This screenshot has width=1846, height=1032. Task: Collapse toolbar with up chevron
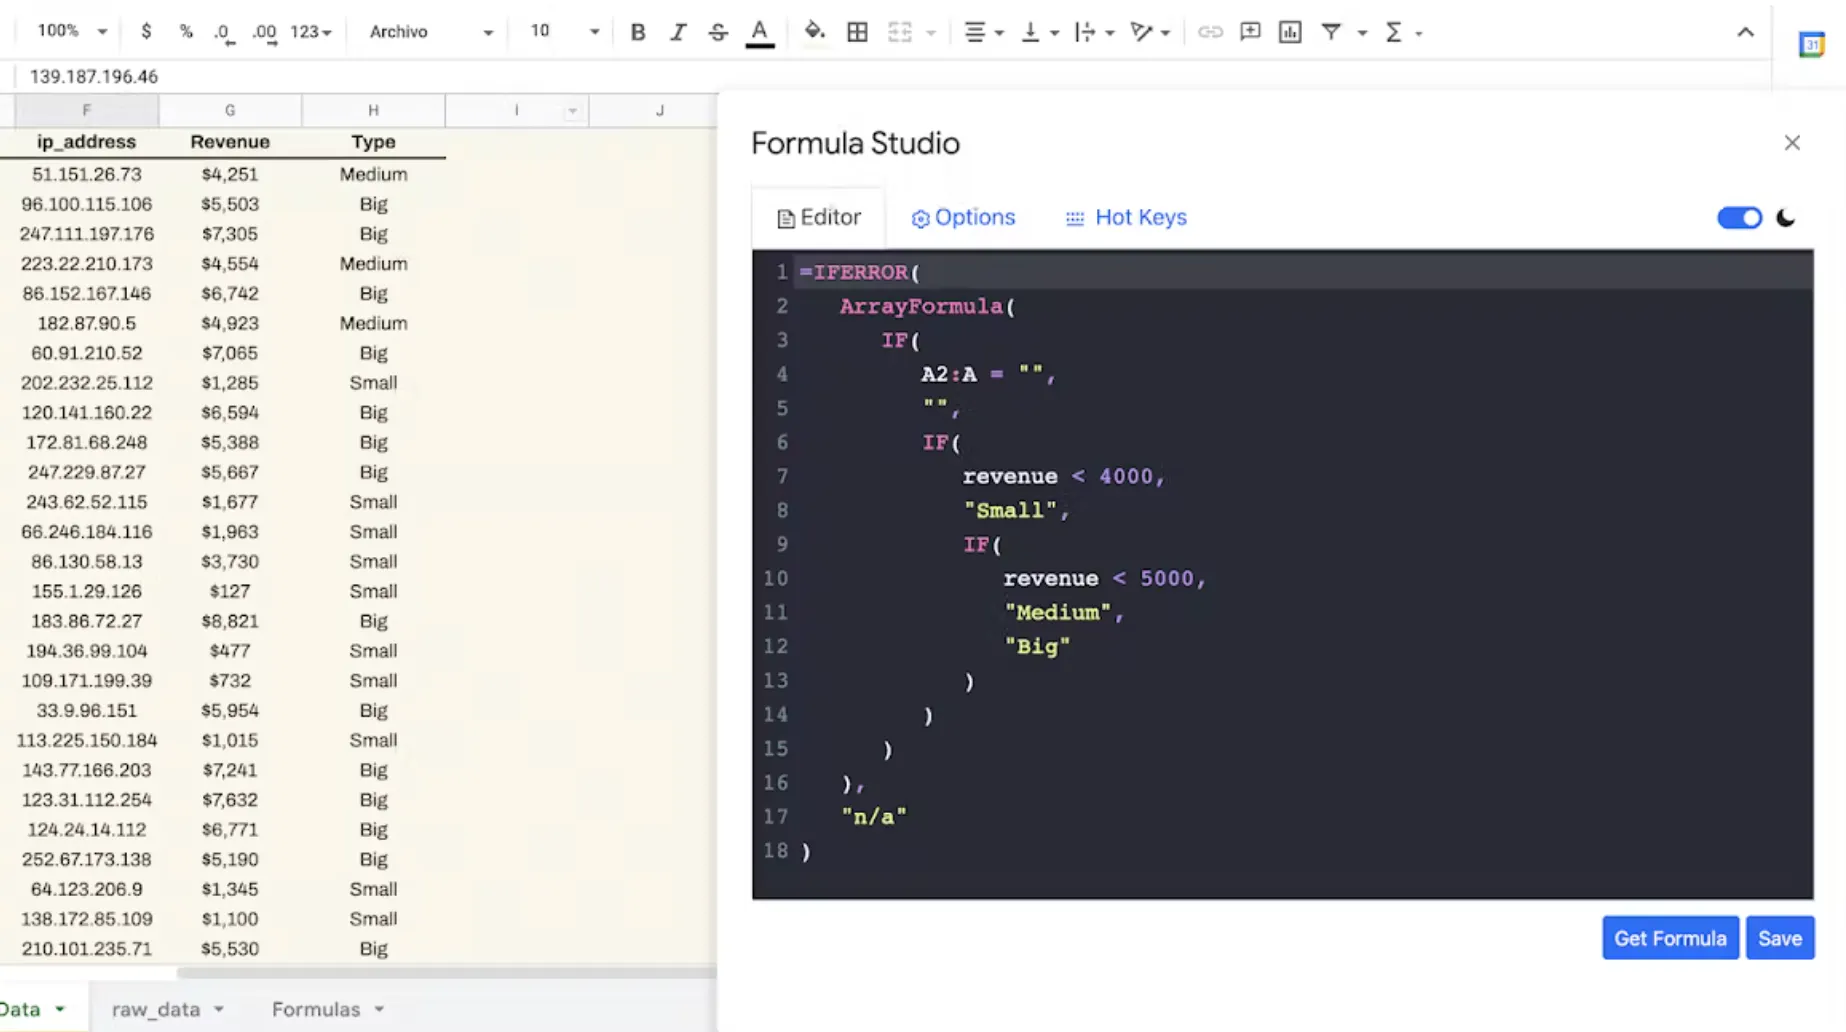pyautogui.click(x=1745, y=32)
